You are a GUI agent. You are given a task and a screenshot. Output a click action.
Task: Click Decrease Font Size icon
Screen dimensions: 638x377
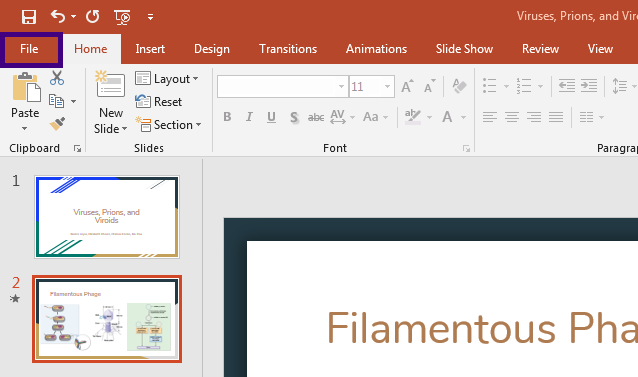pyautogui.click(x=430, y=86)
